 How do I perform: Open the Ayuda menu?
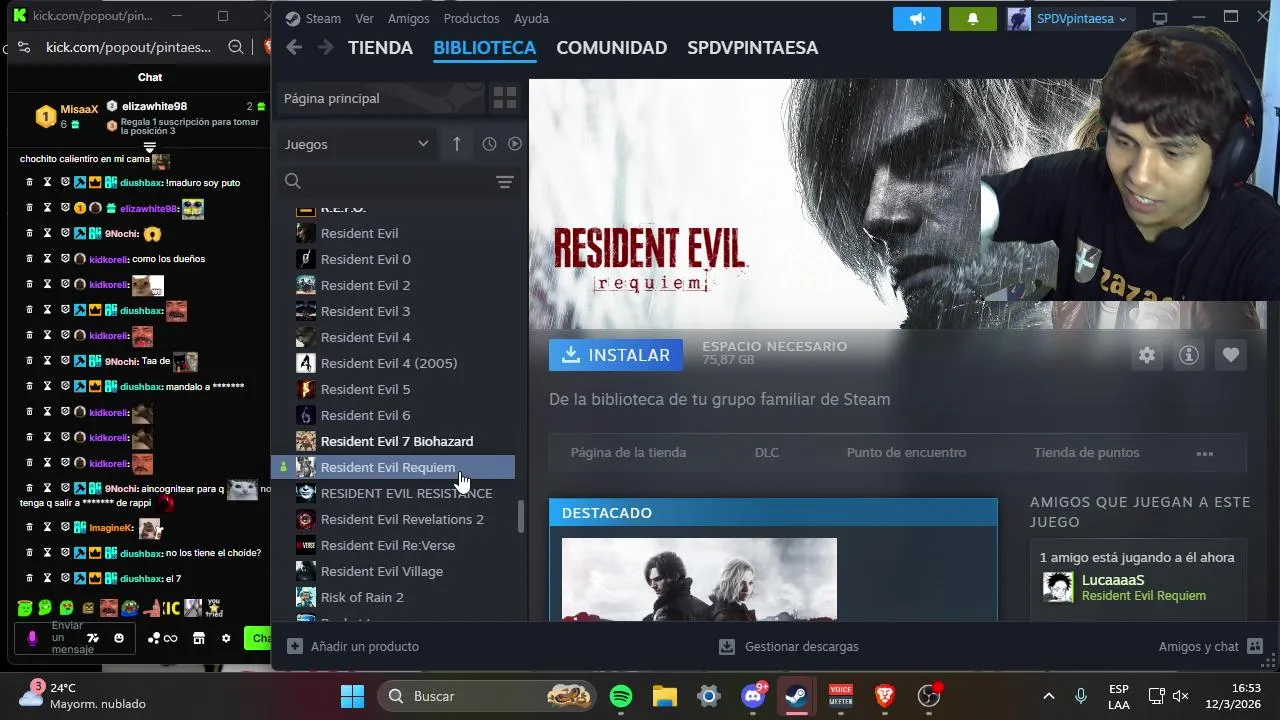tap(531, 18)
